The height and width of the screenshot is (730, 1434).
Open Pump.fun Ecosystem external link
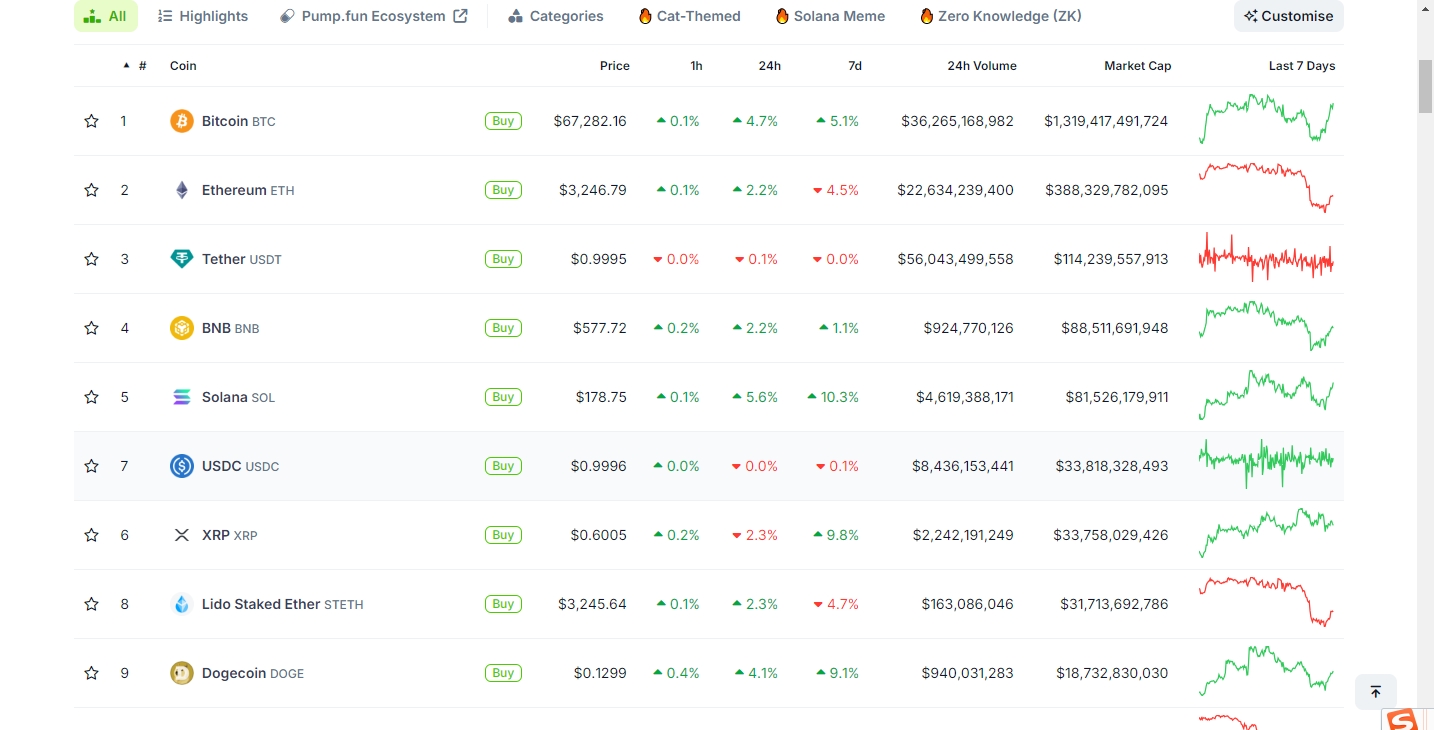pyautogui.click(x=374, y=16)
